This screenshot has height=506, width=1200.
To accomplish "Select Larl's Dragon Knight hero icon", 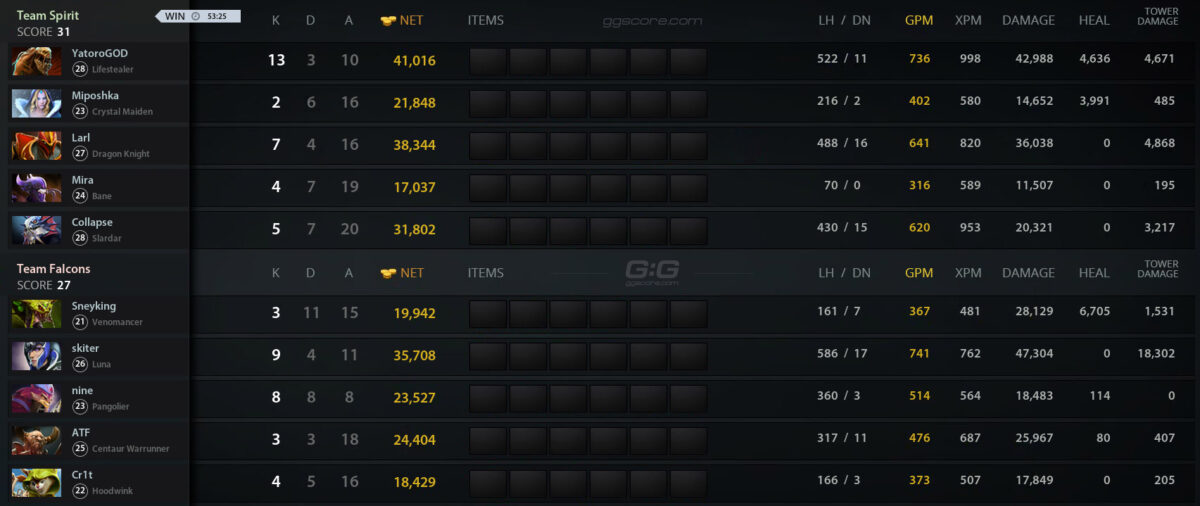I will pyautogui.click(x=37, y=145).
